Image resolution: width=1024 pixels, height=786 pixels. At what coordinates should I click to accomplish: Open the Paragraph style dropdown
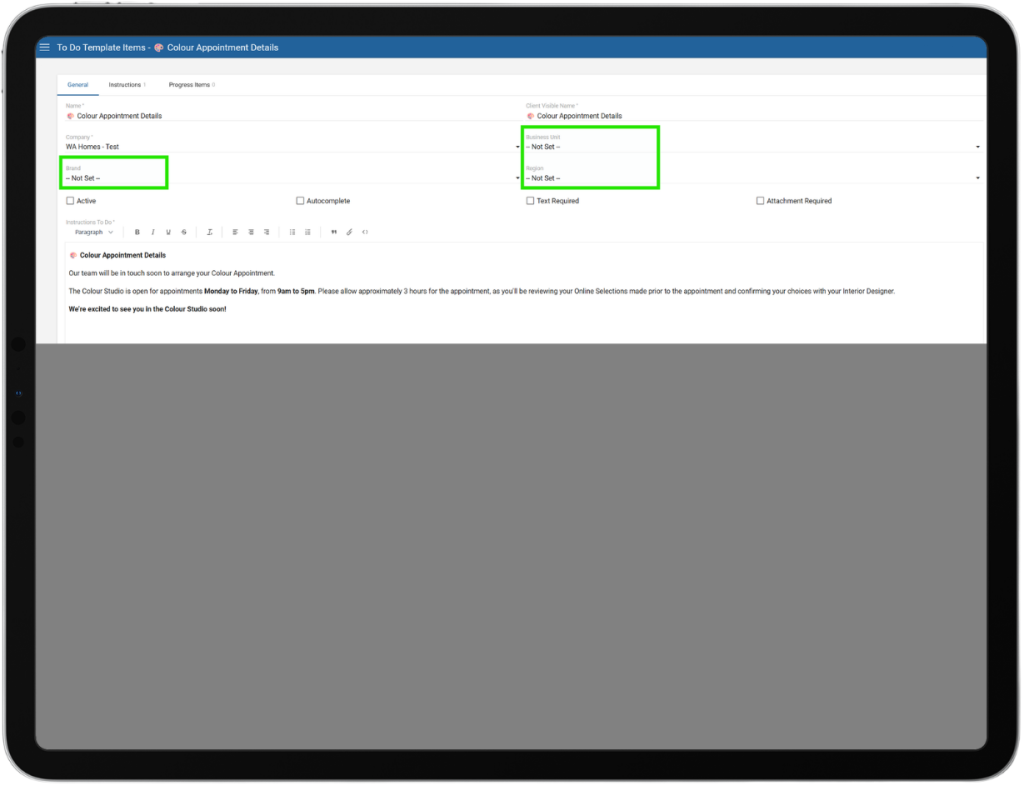94,232
